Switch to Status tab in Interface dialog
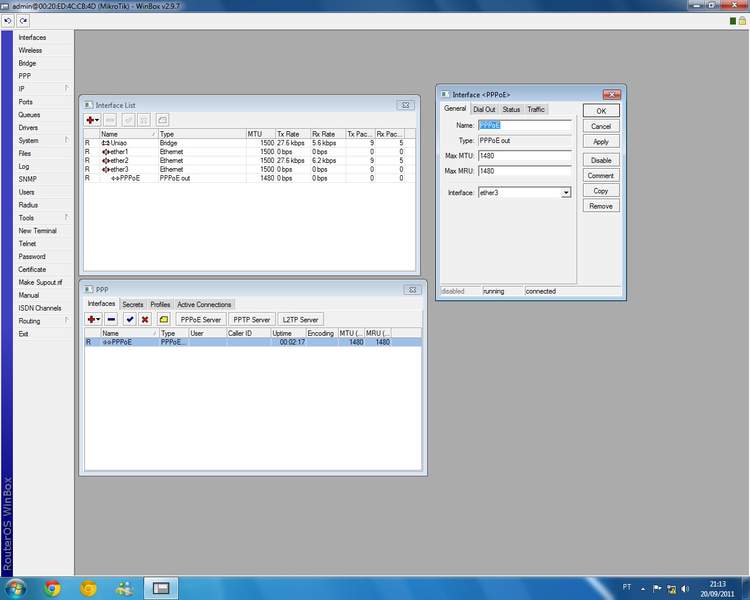This screenshot has width=750, height=600. click(511, 109)
